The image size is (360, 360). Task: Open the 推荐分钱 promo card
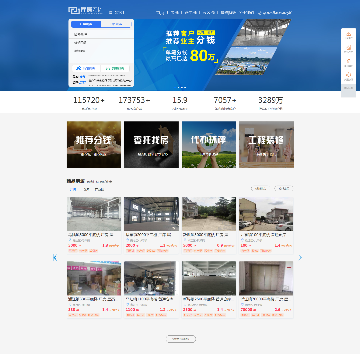pos(94,144)
